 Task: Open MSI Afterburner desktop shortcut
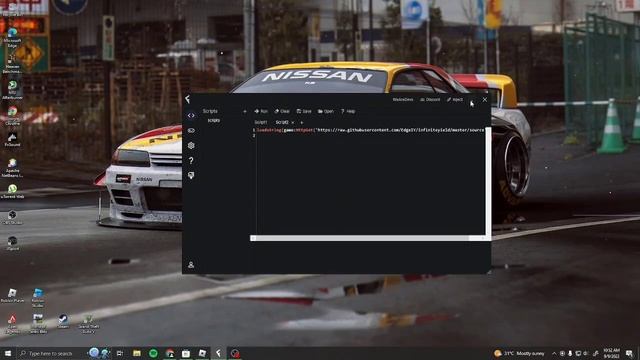click(12, 90)
